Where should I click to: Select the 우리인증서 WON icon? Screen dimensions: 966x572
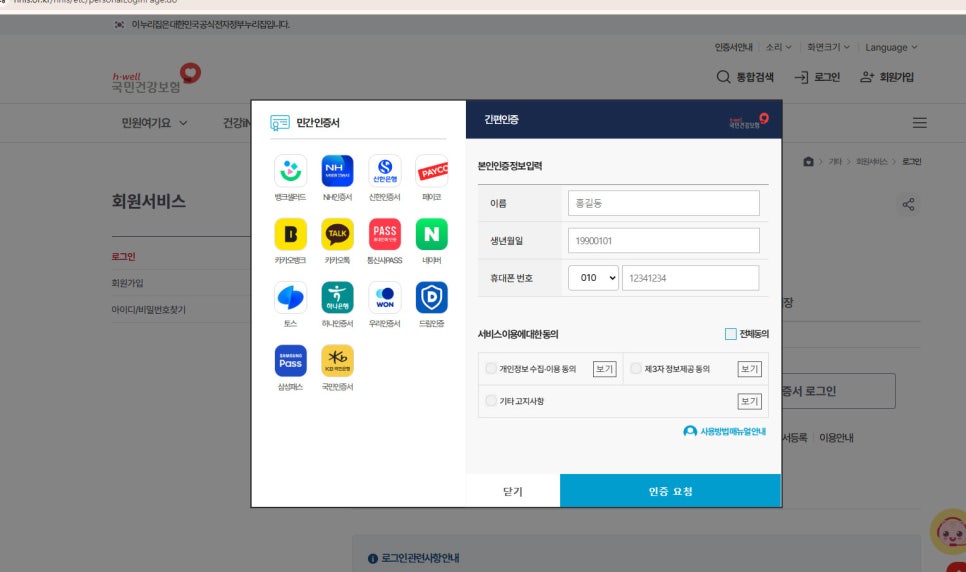384,298
